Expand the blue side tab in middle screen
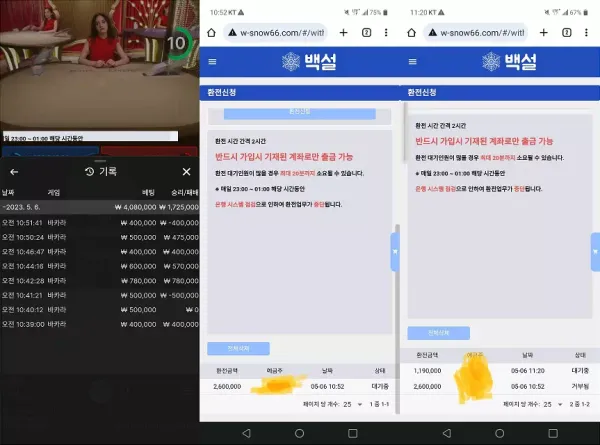 click(x=395, y=252)
